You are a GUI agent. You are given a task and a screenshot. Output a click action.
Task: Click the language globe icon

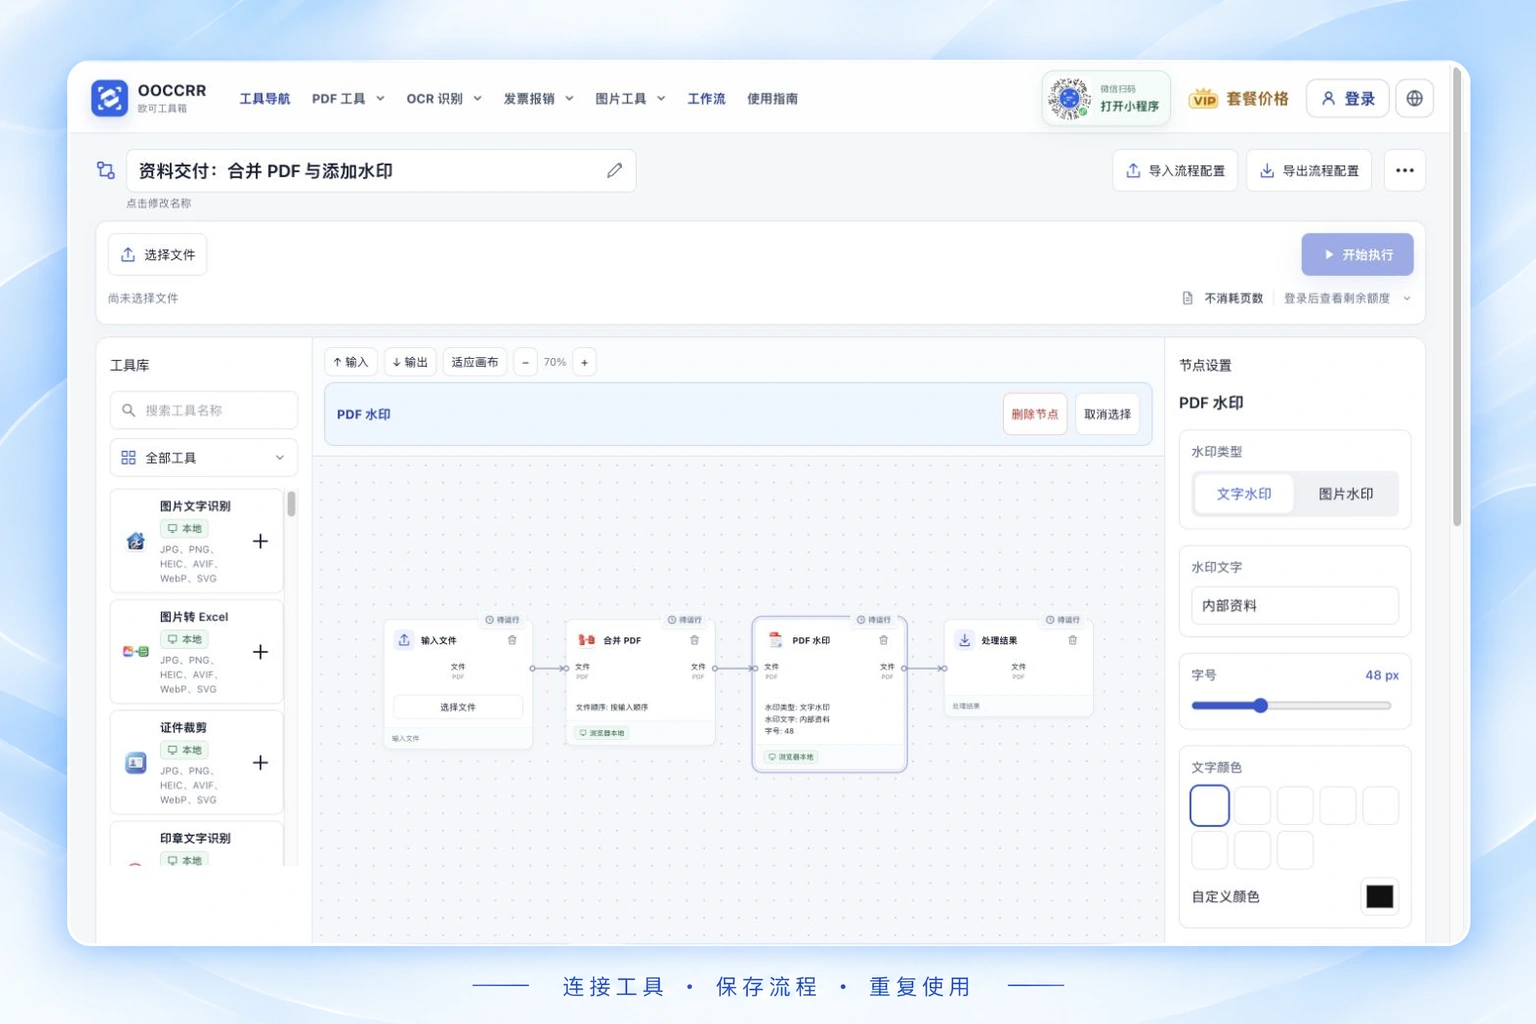(x=1414, y=98)
